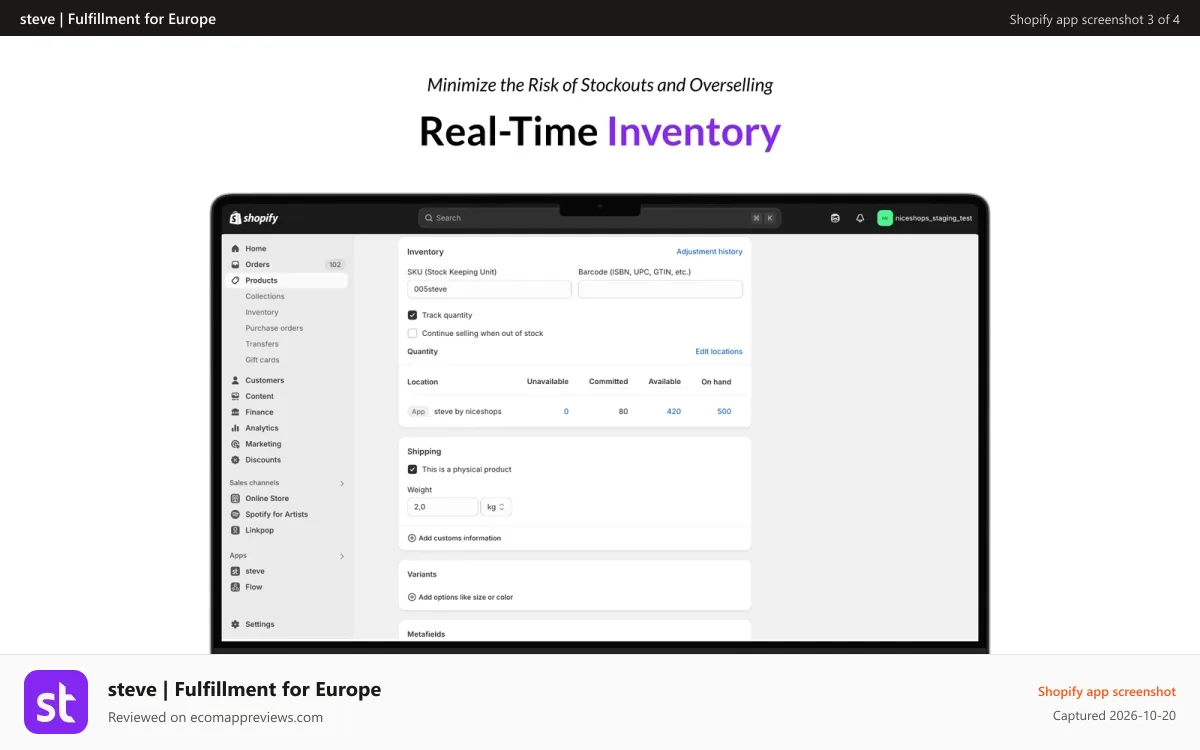Click the Linkpop channel icon
Image resolution: width=1200 pixels, height=750 pixels.
coord(235,530)
